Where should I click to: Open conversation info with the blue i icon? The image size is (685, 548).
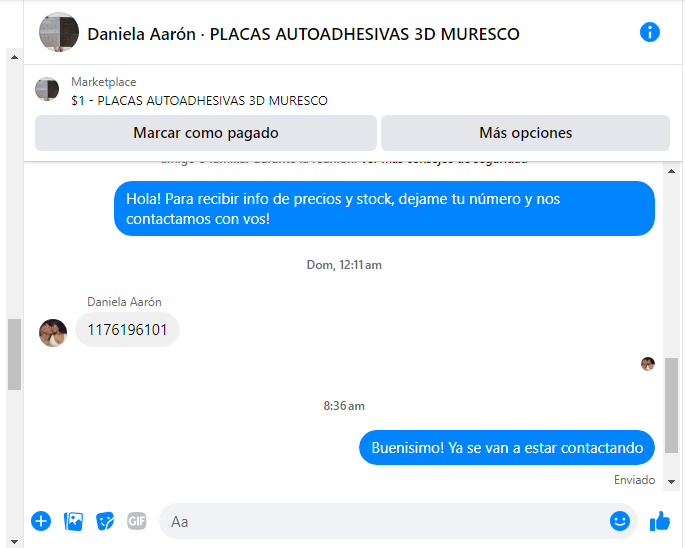click(x=649, y=32)
